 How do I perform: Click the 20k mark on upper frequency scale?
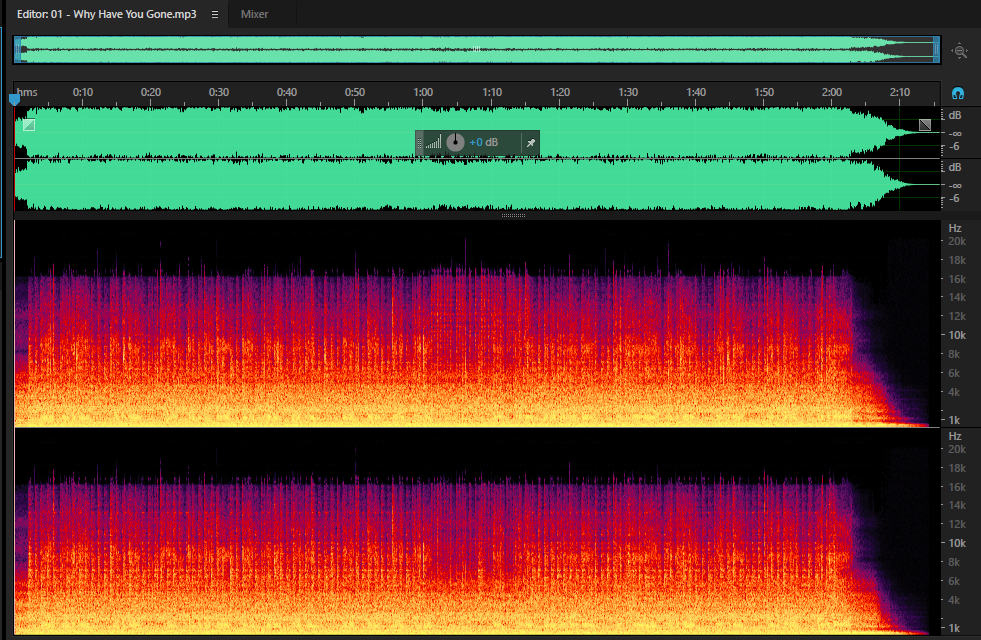click(x=957, y=241)
